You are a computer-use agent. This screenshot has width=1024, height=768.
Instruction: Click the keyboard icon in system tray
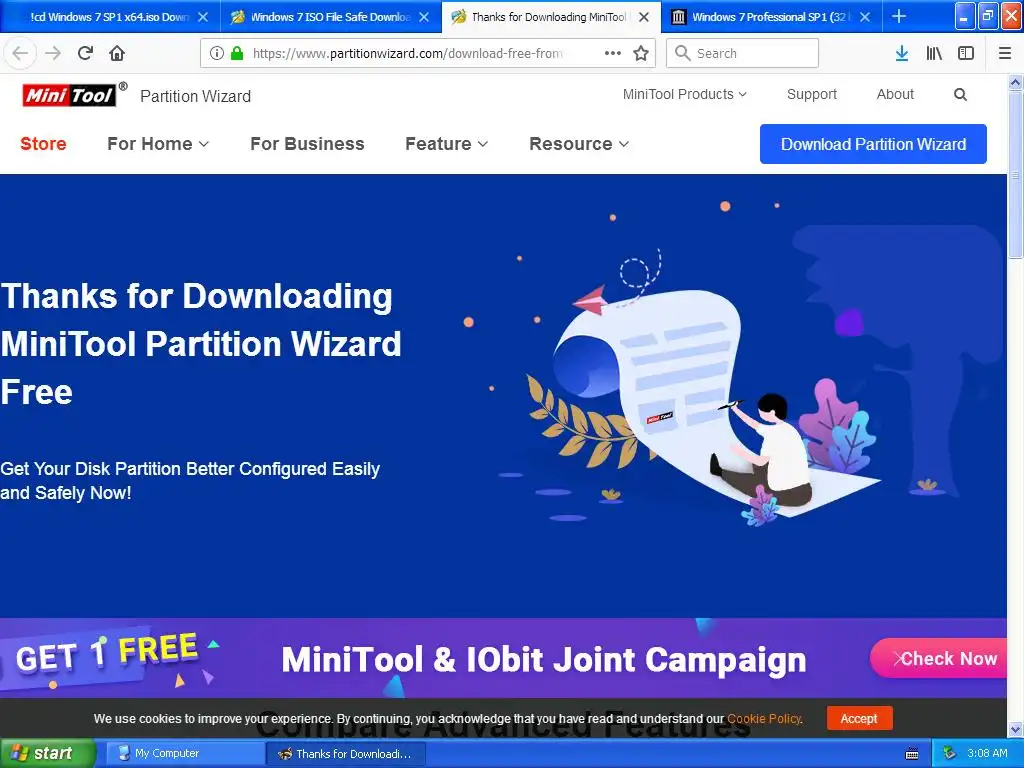point(912,754)
